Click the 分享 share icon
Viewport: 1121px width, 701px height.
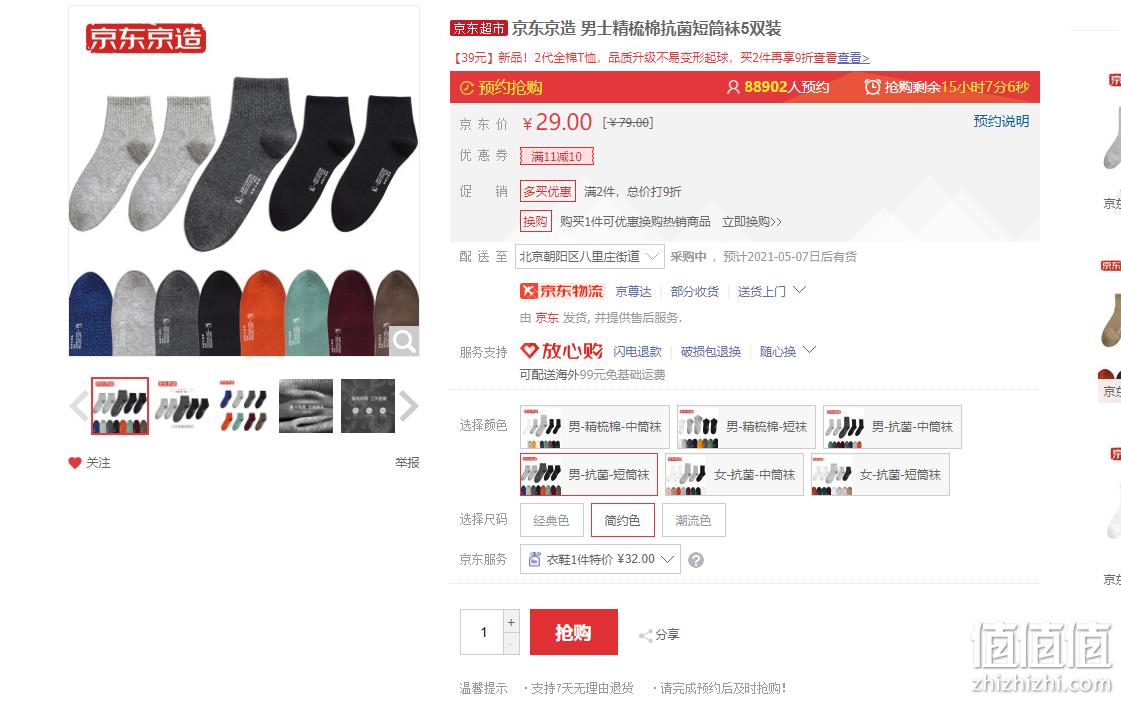[646, 635]
